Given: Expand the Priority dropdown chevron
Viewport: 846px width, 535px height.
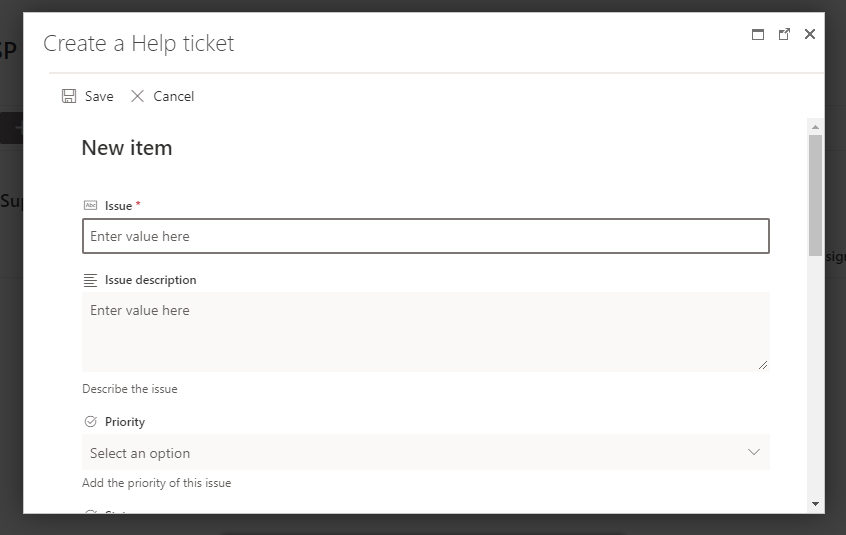Looking at the screenshot, I should coord(754,452).
